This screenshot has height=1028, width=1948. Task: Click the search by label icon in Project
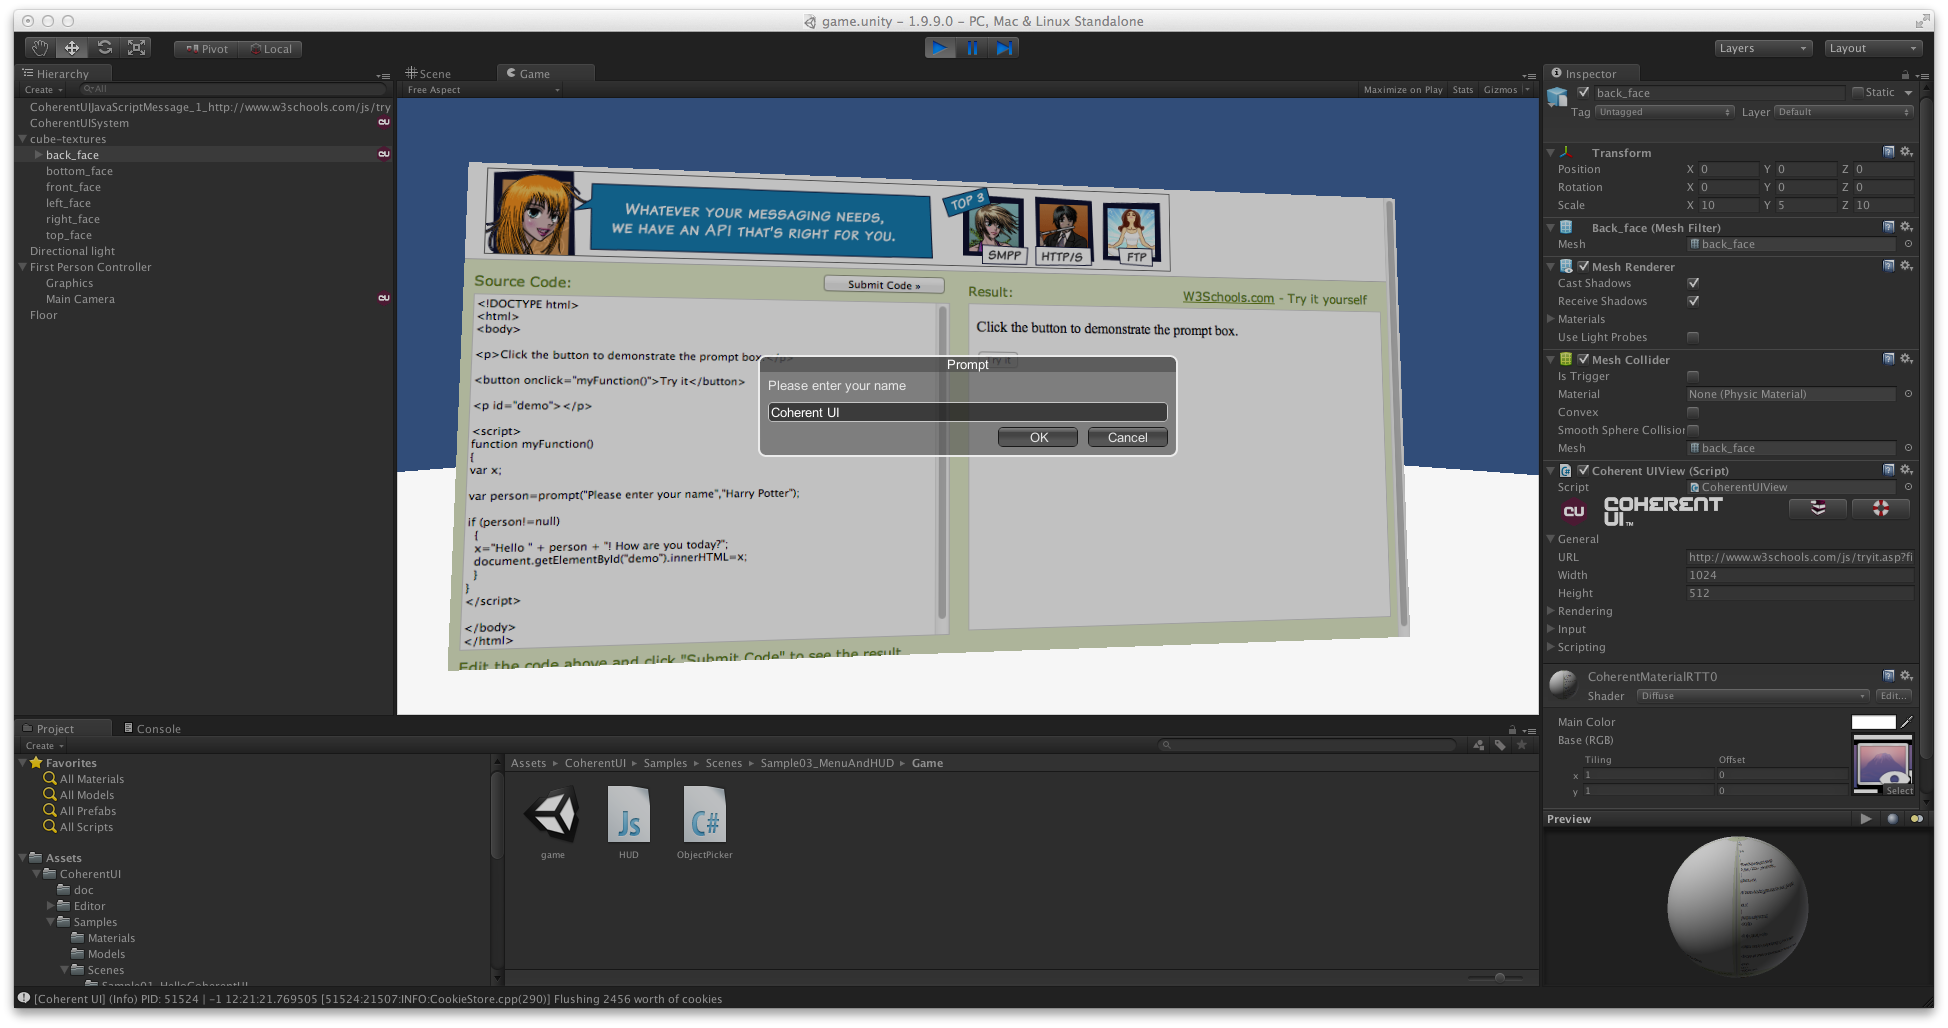pos(1500,745)
